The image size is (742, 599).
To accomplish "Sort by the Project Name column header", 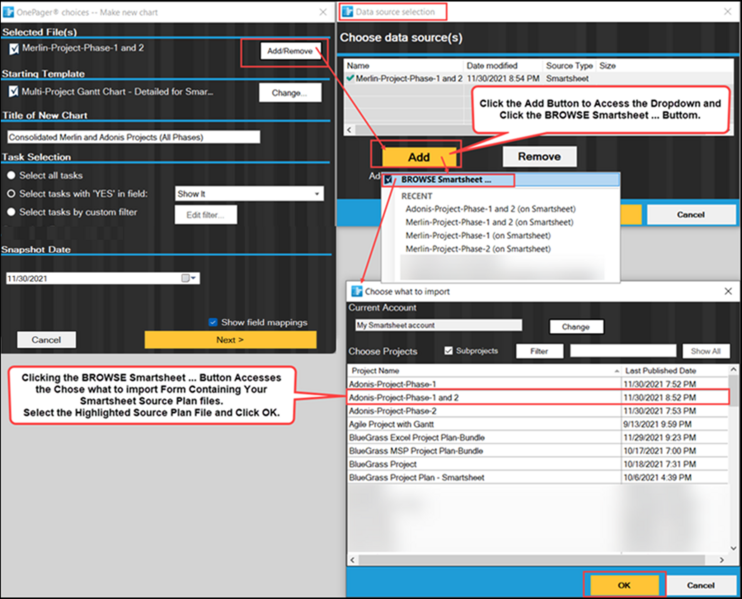I will click(x=484, y=370).
